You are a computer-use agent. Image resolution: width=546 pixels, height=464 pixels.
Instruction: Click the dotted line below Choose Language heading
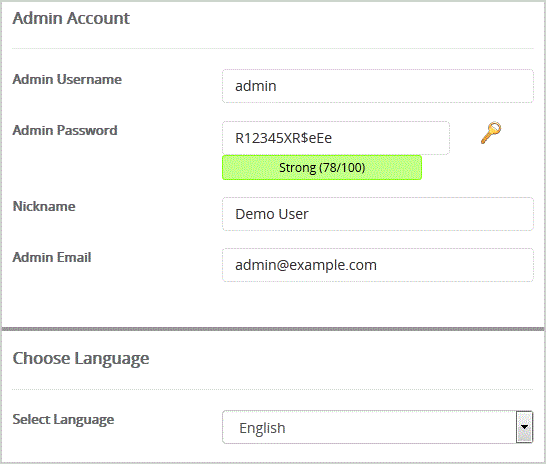point(273,390)
